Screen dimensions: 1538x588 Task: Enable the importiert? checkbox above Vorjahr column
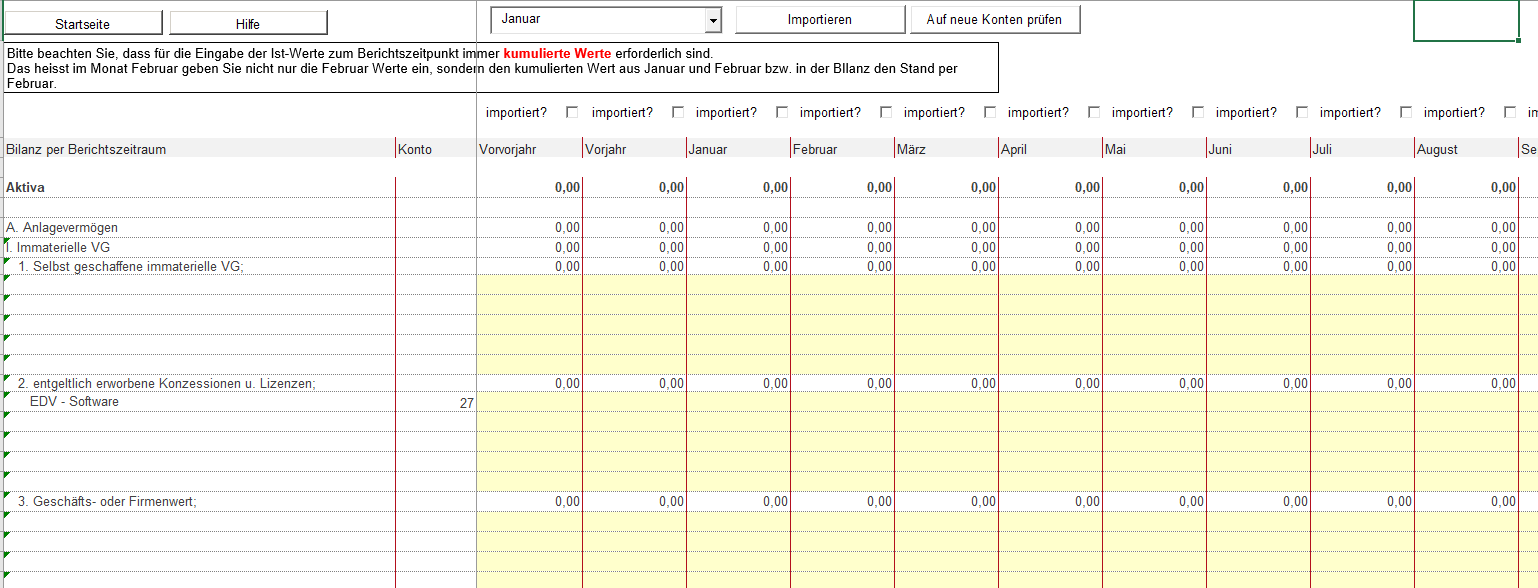678,113
